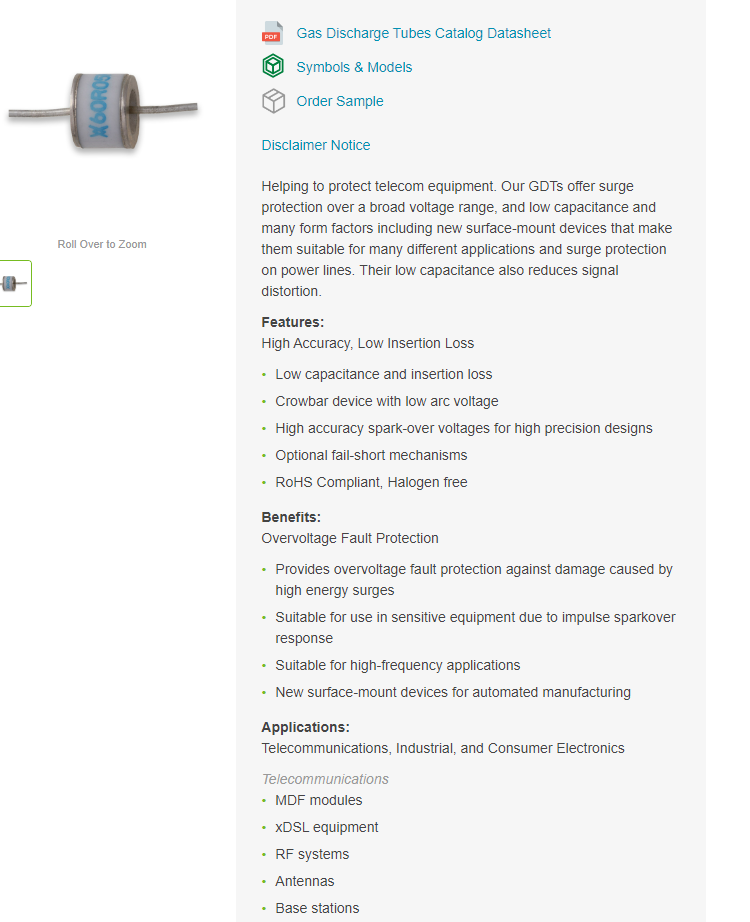The width and height of the screenshot is (750, 922).
Task: Click the RoHS Compliant, Halogen free bullet
Action: click(x=371, y=482)
